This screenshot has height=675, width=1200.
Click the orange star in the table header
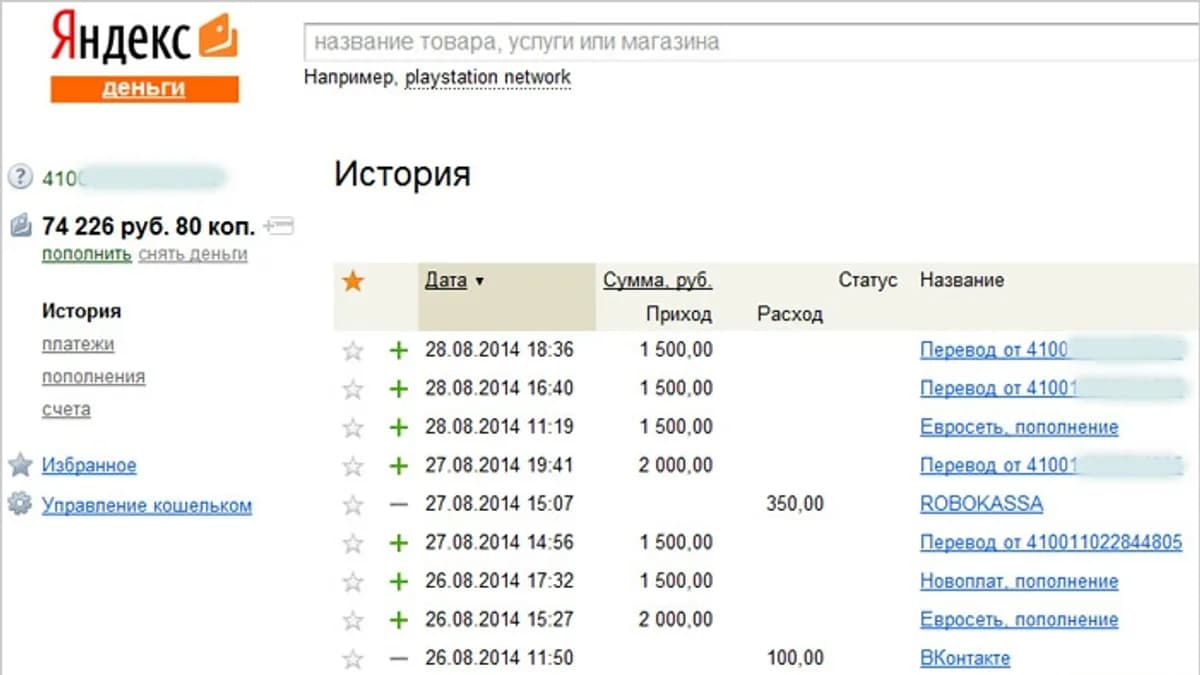[353, 282]
